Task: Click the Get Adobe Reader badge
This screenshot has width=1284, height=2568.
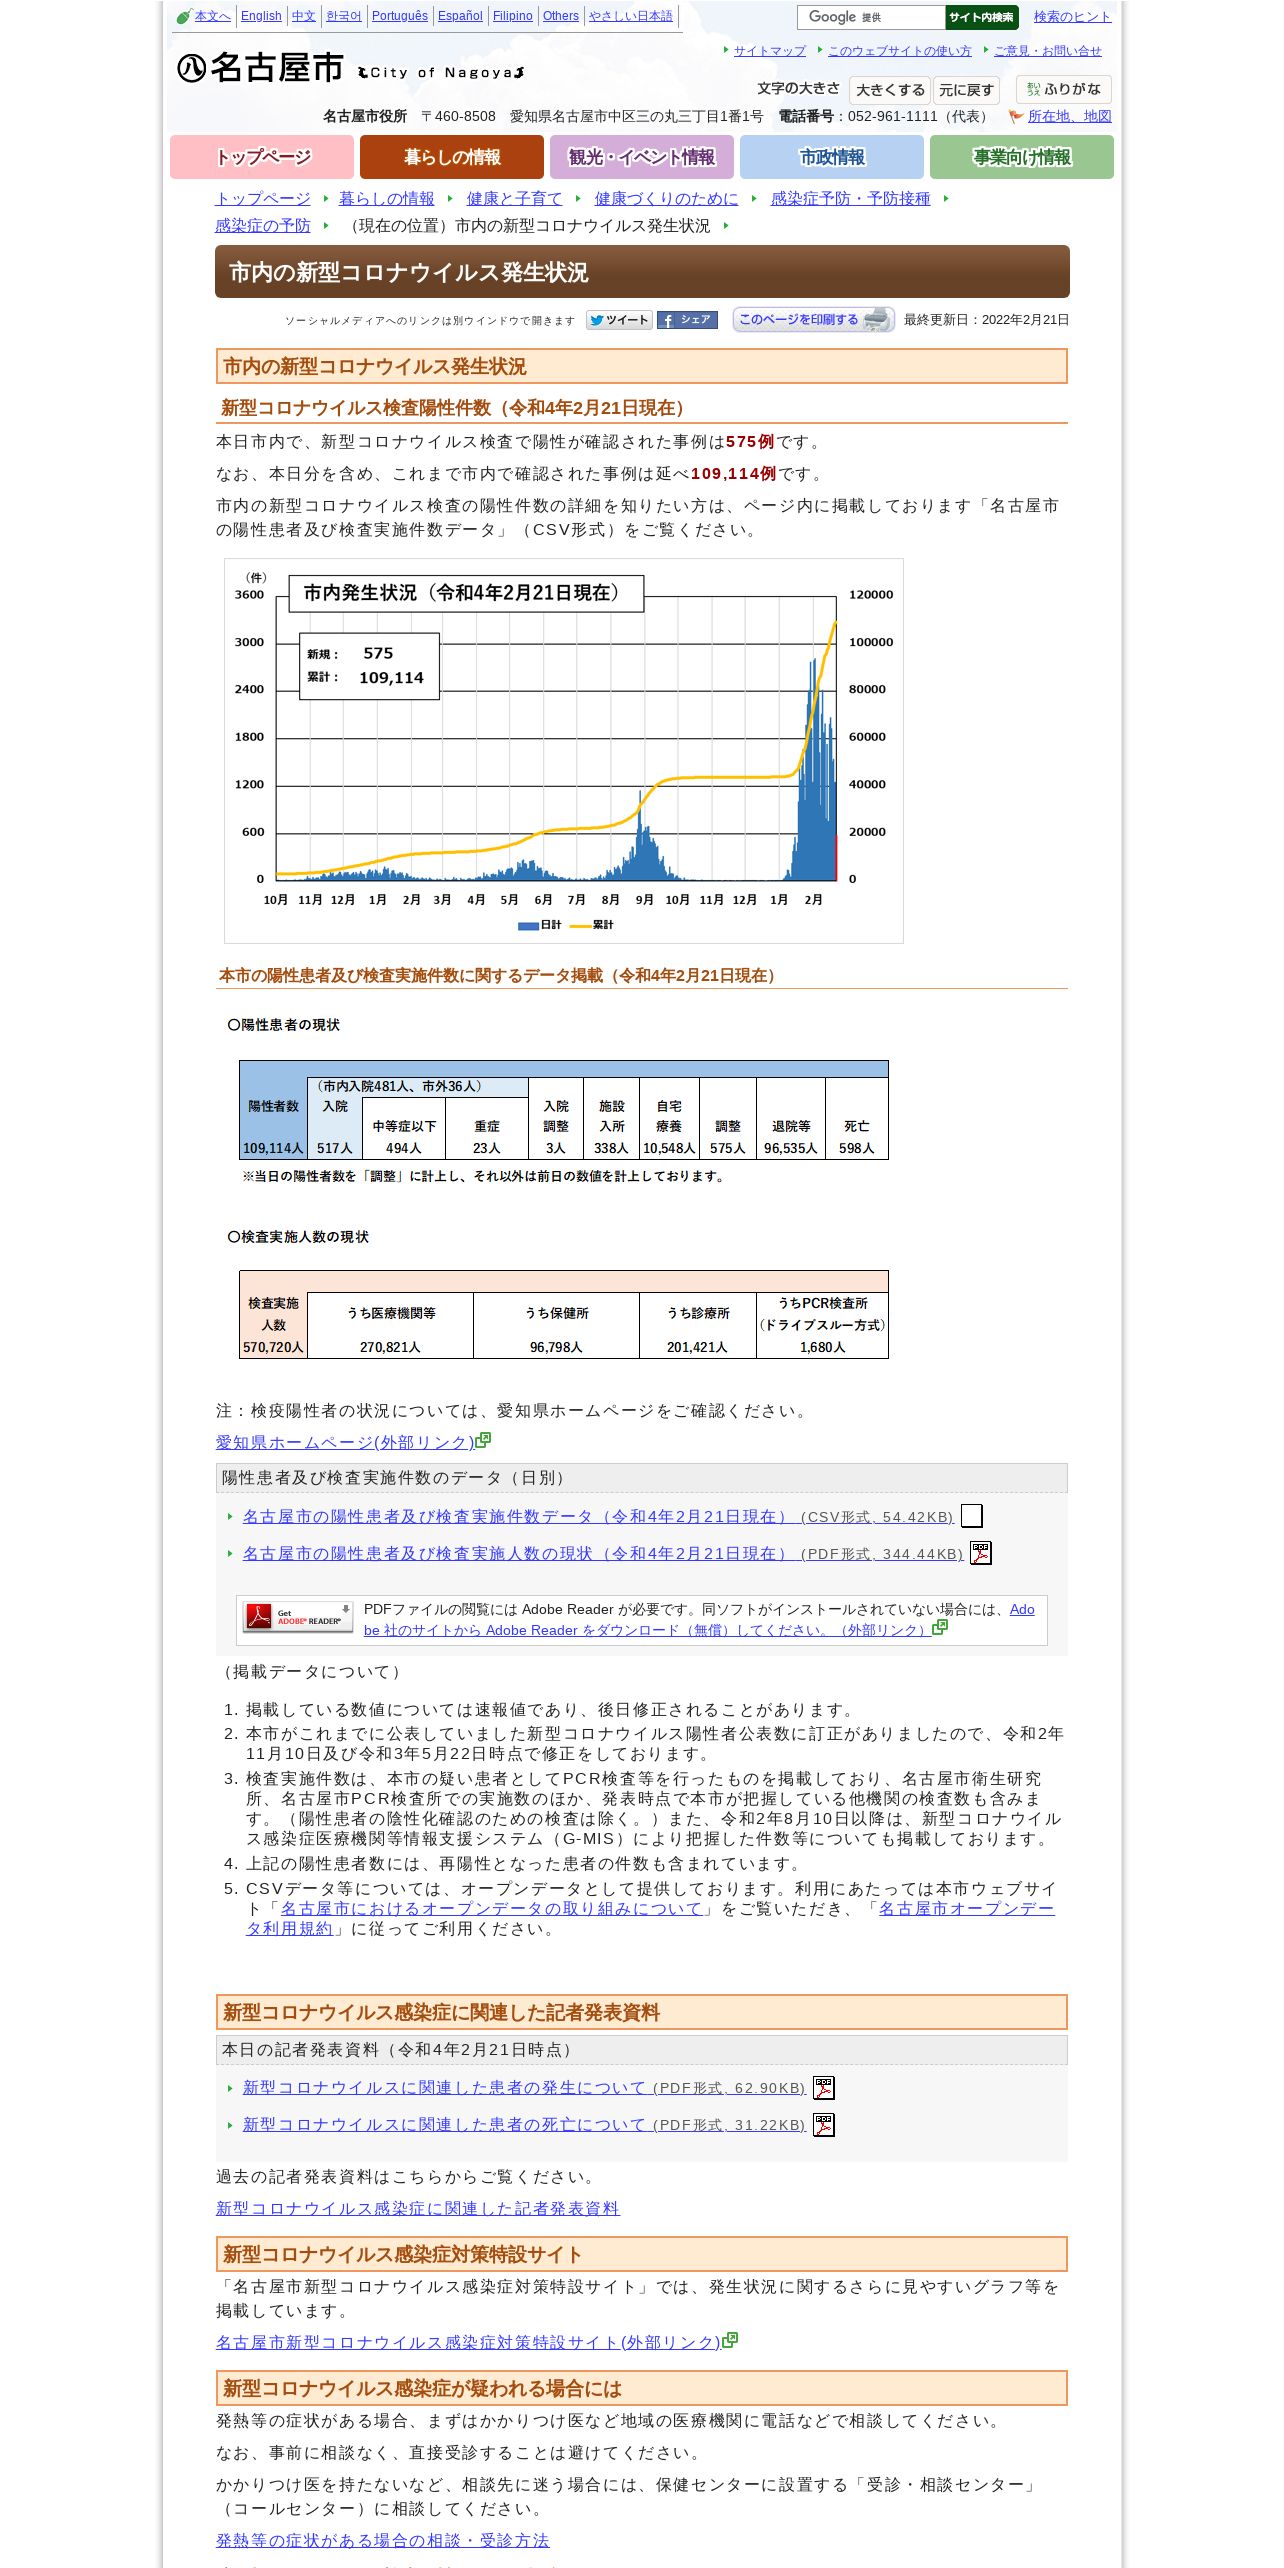Action: (x=298, y=1617)
